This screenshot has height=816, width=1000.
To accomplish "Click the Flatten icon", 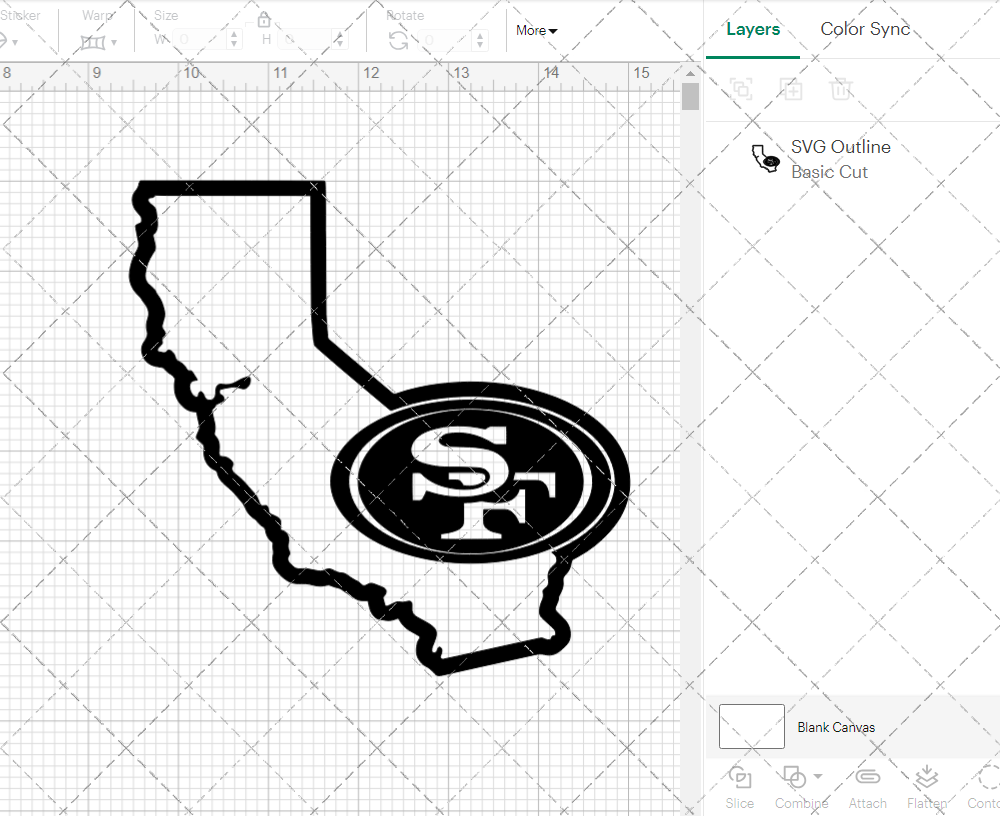I will tap(926, 776).
